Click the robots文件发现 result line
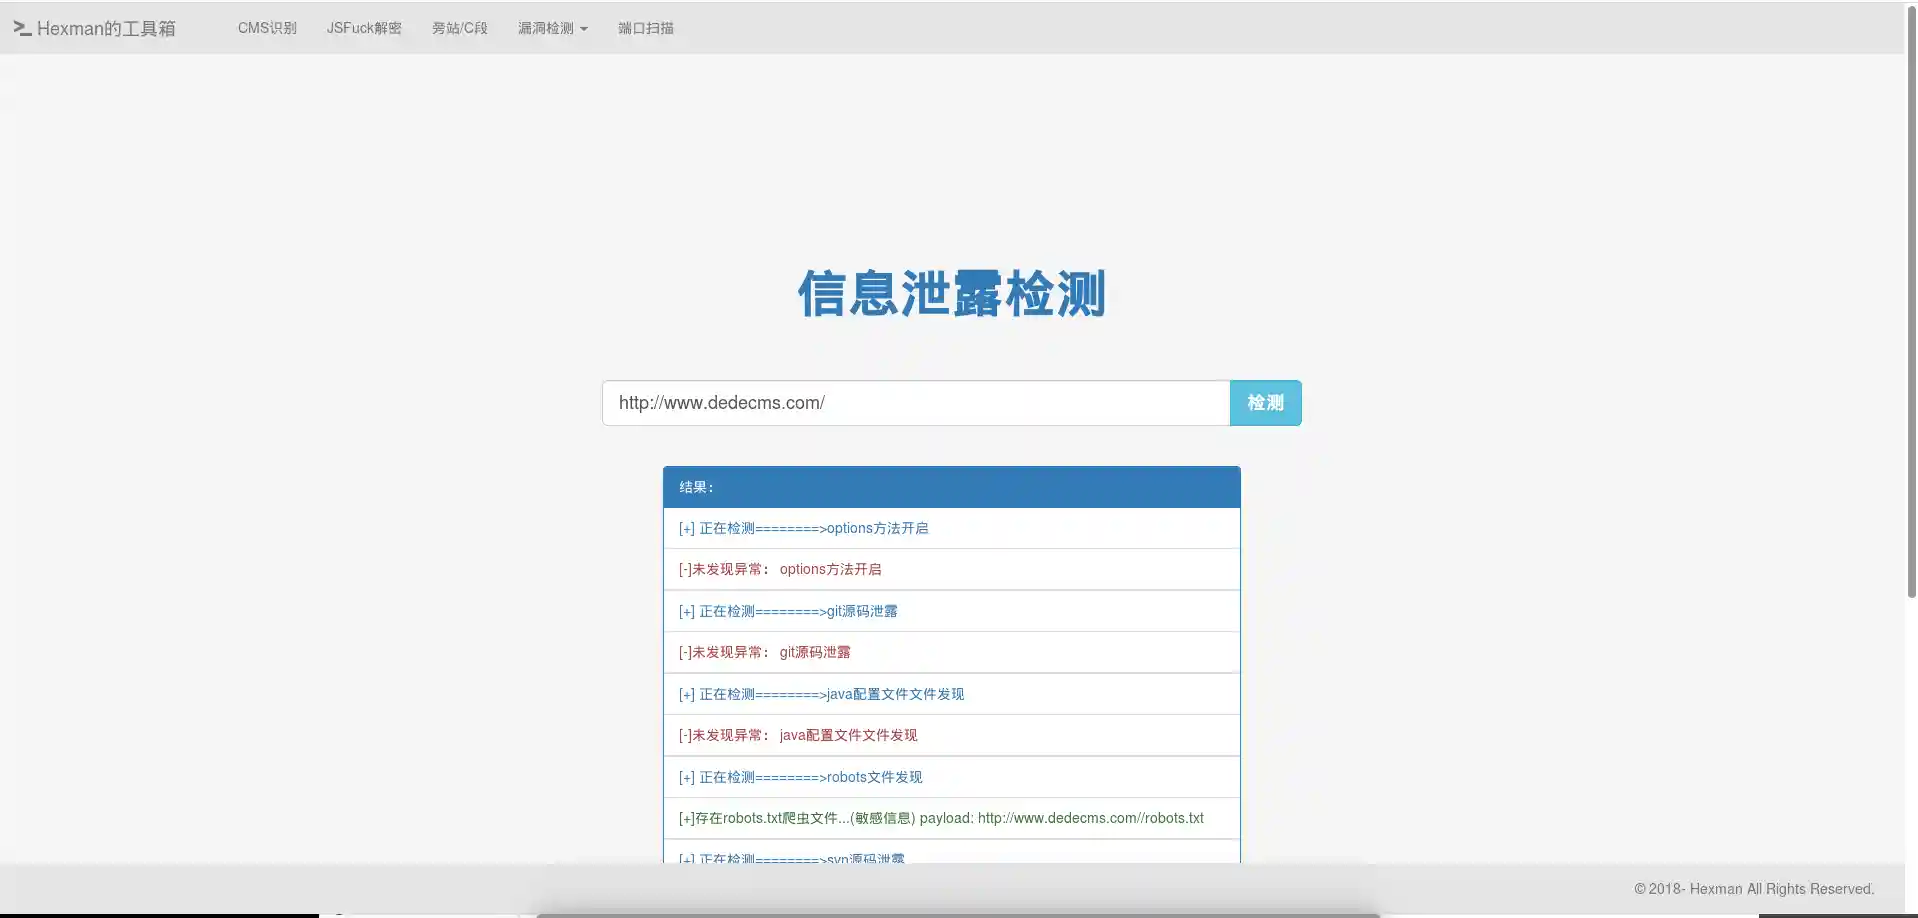This screenshot has height=918, width=1918. coord(800,777)
